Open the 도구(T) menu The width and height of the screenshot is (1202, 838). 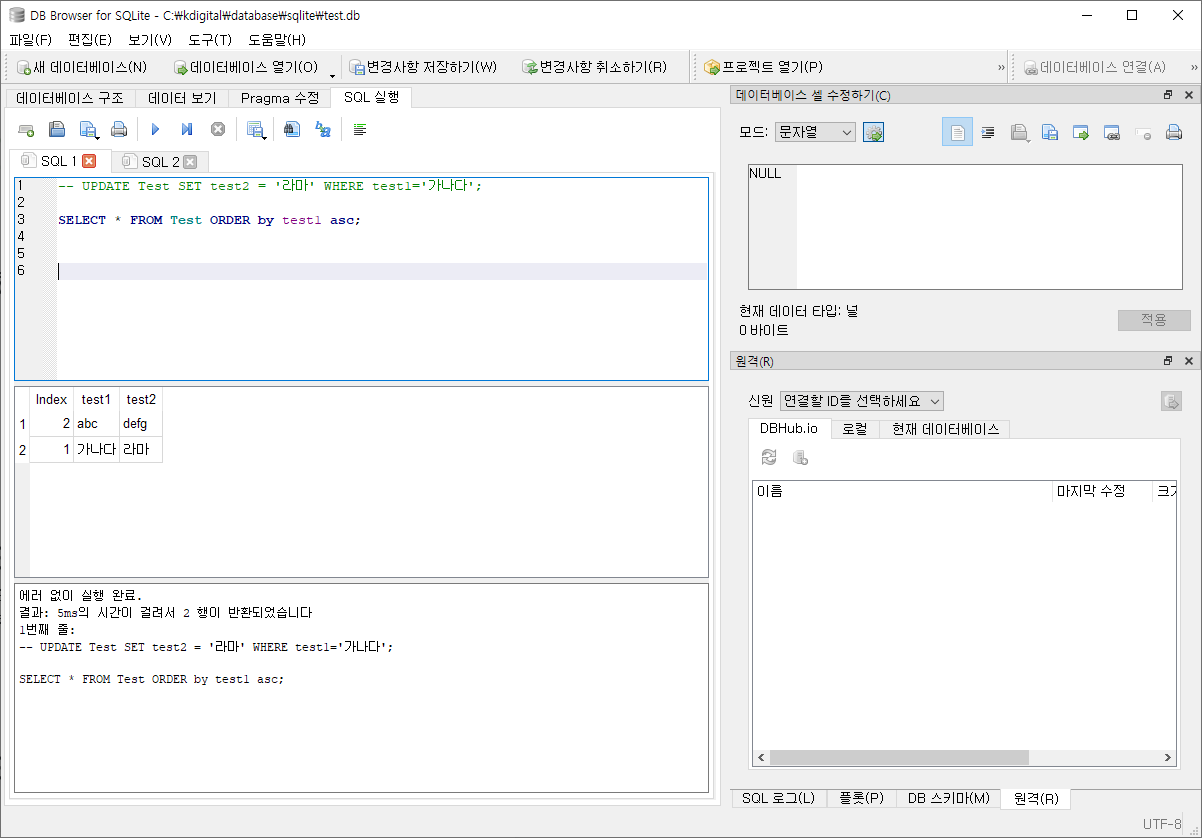click(x=210, y=40)
